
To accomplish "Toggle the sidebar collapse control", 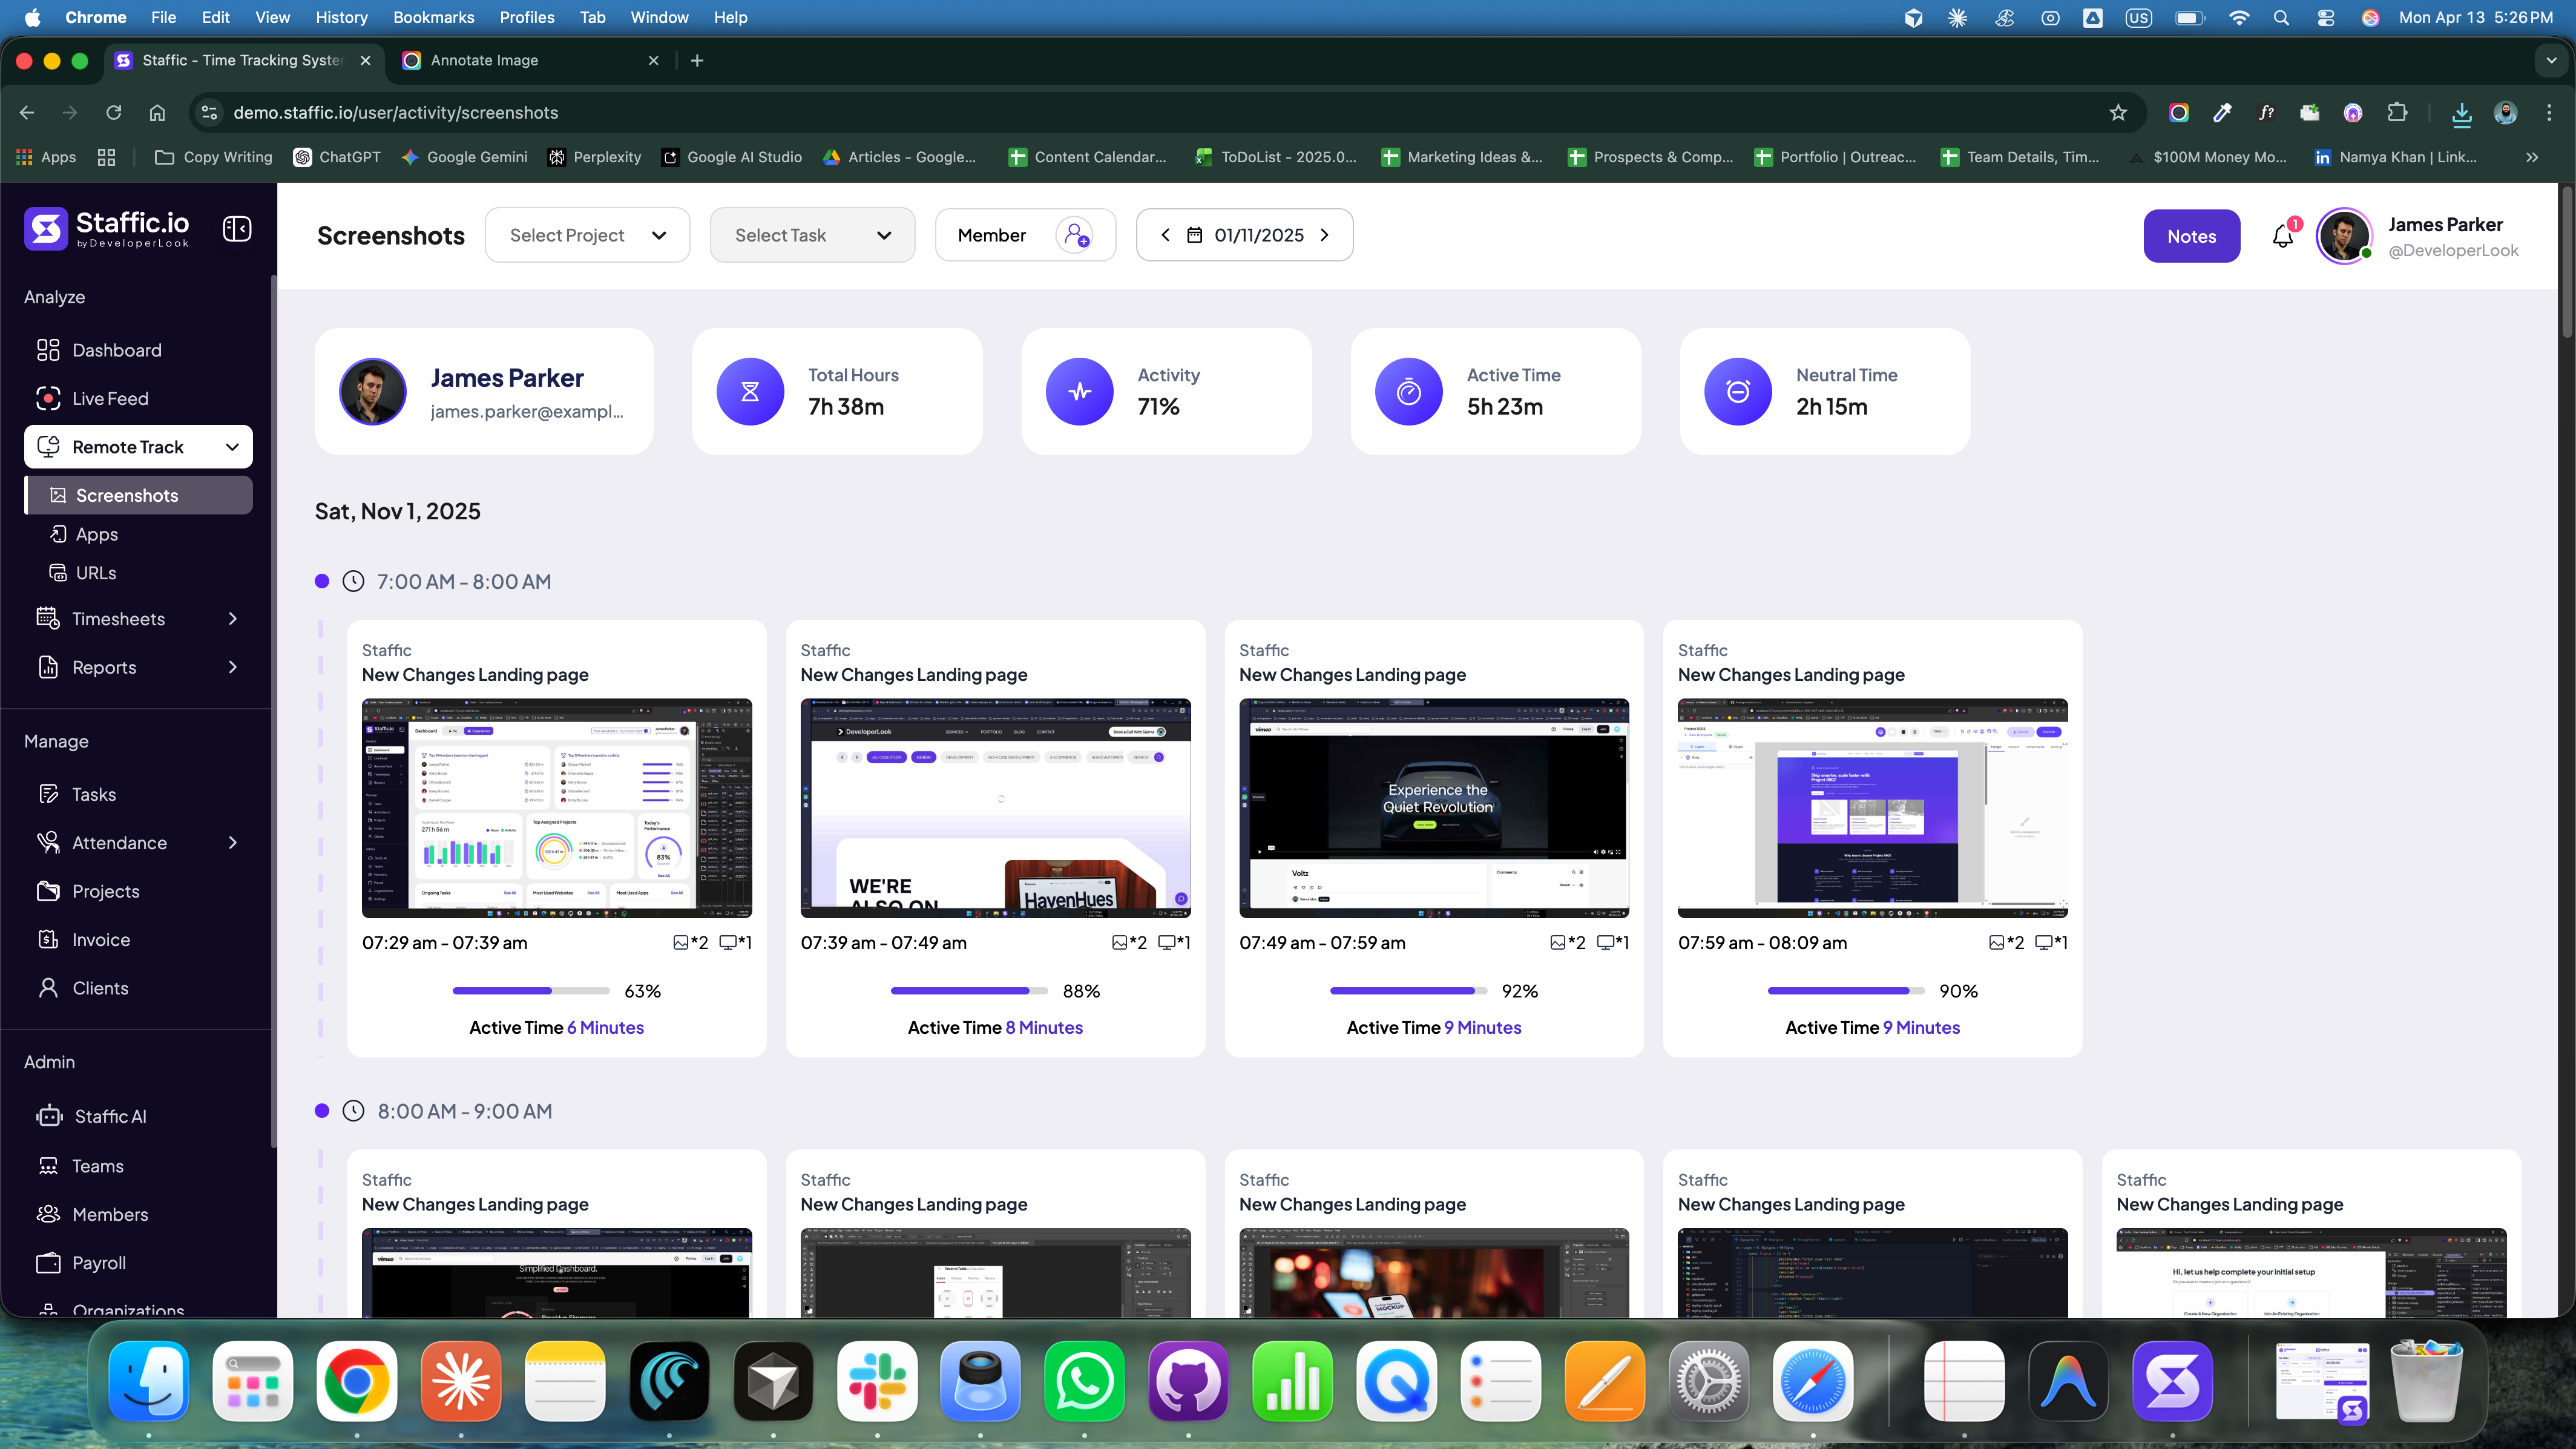I will pyautogui.click(x=237, y=228).
